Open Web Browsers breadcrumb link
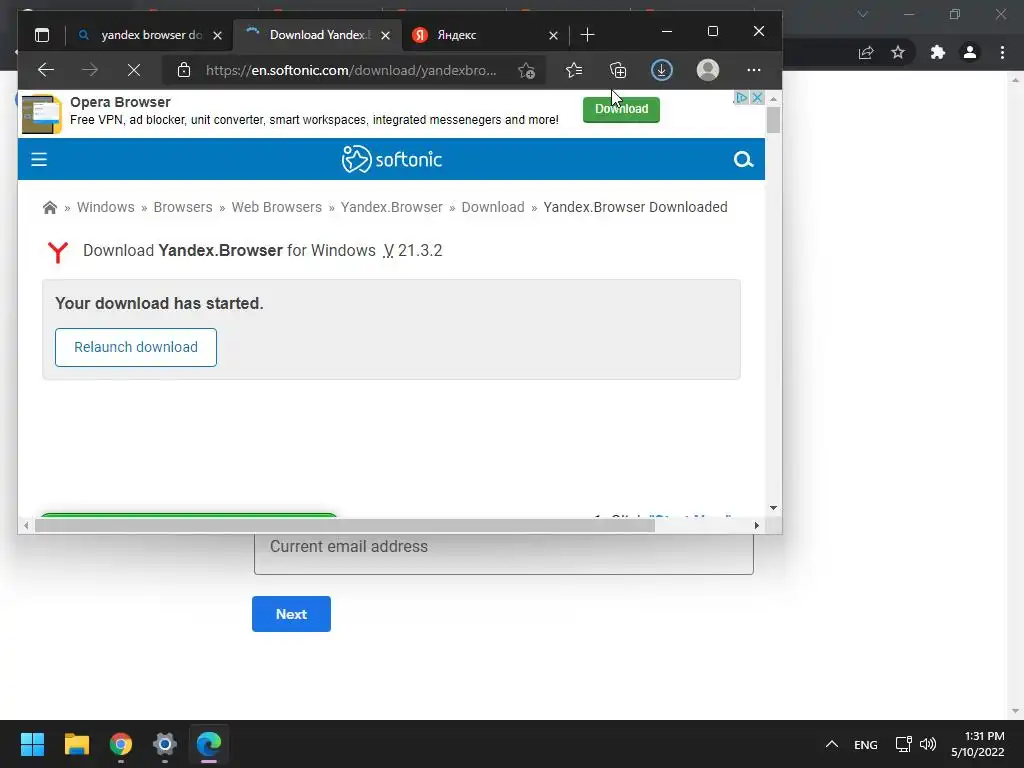This screenshot has width=1024, height=768. [x=277, y=207]
